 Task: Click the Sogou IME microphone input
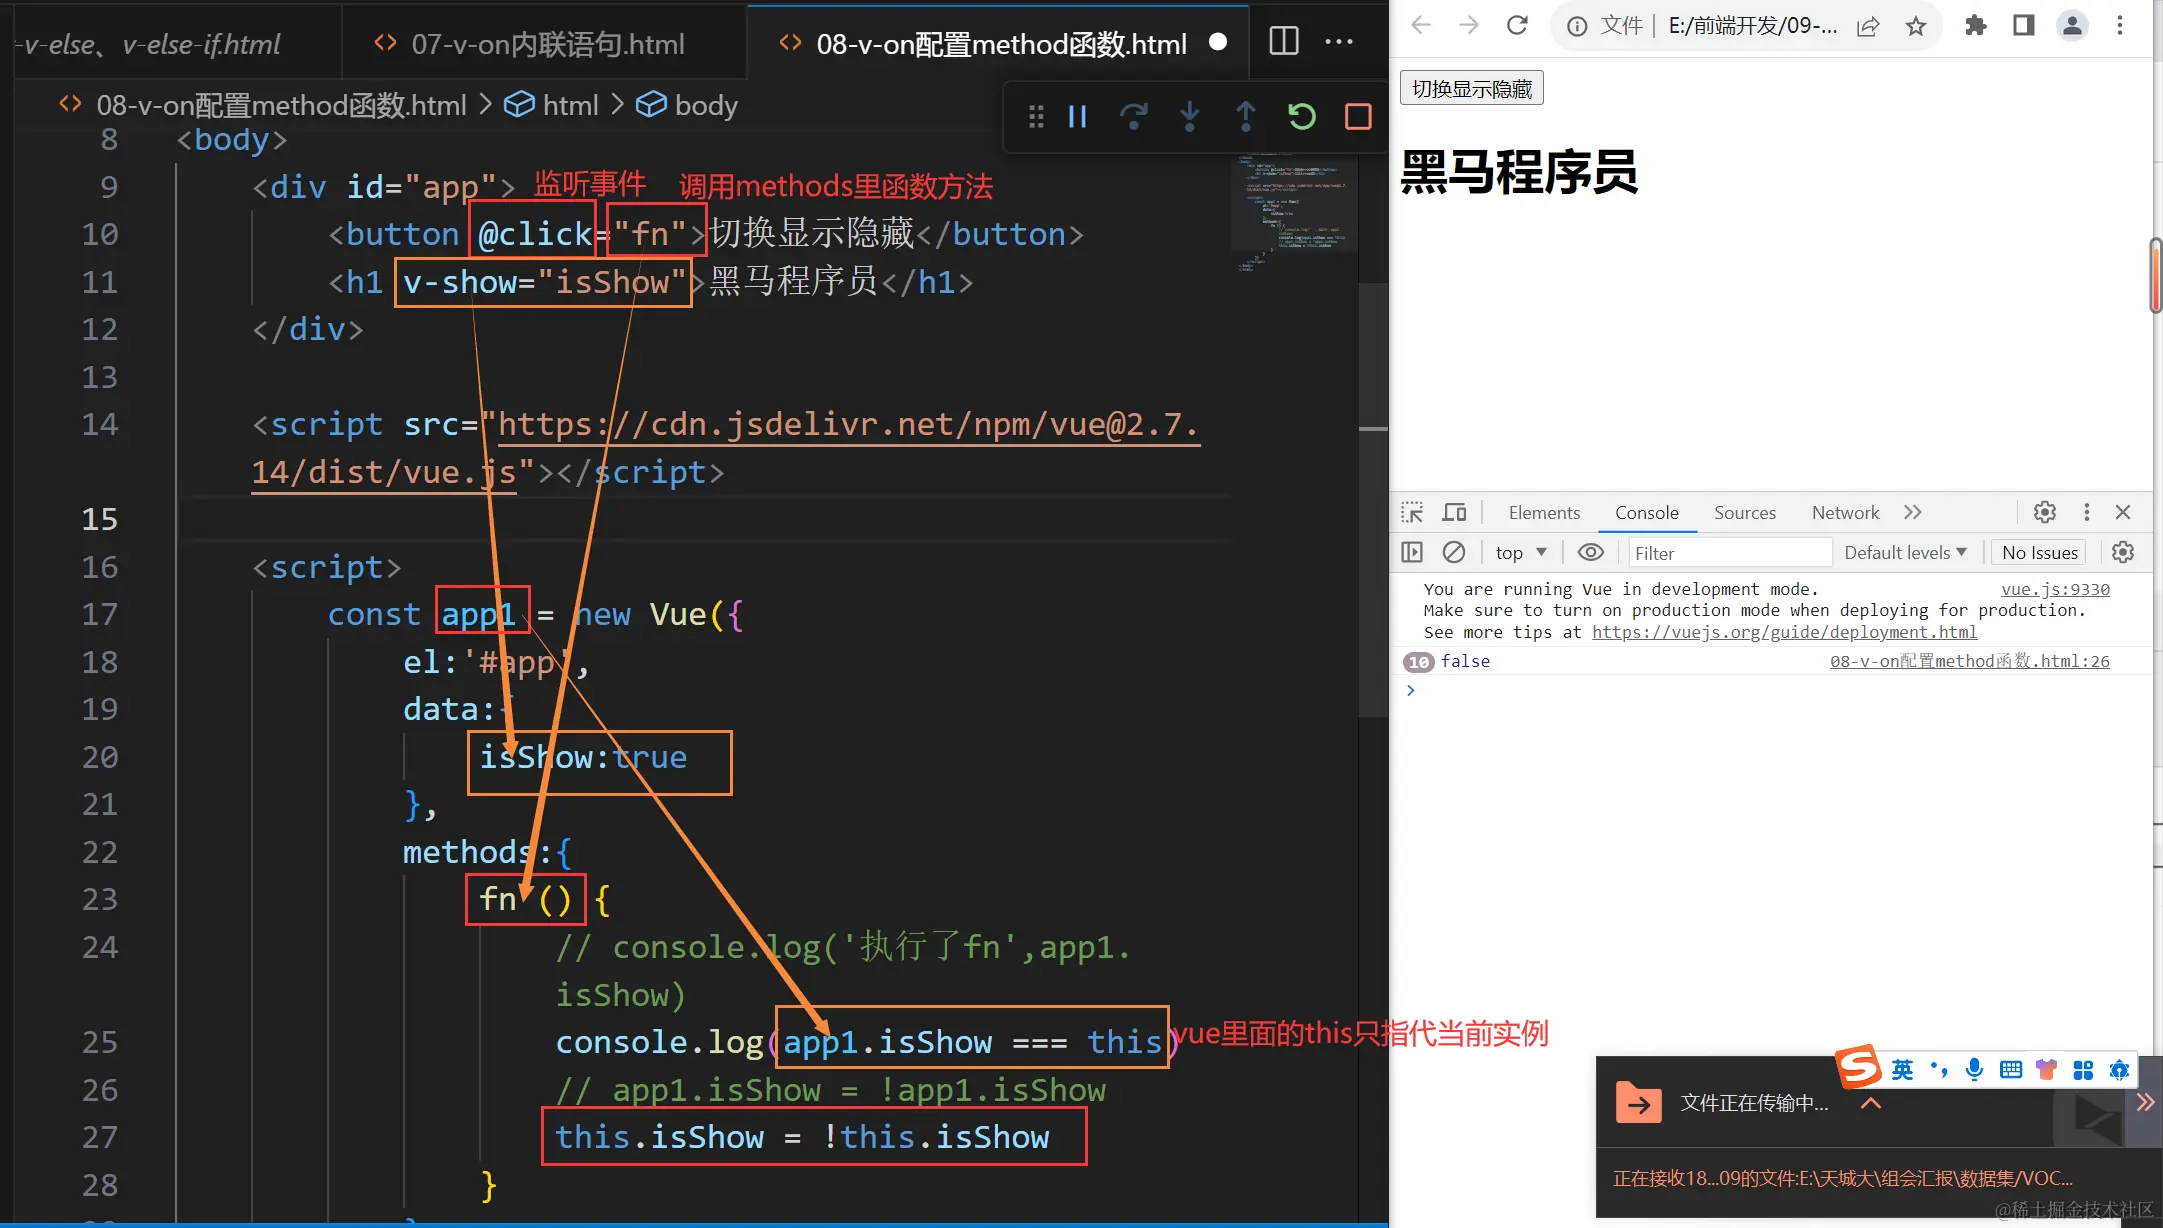click(x=1974, y=1070)
